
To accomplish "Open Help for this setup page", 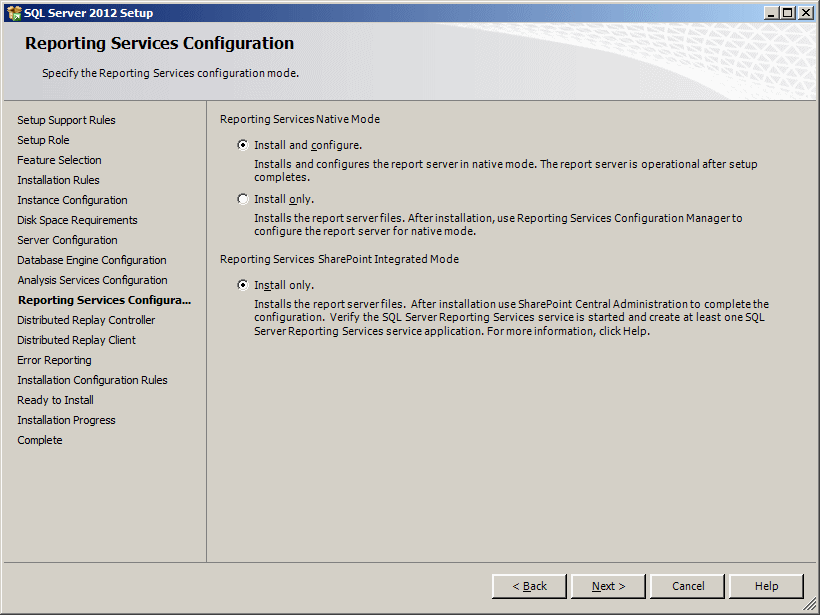I will click(x=766, y=586).
